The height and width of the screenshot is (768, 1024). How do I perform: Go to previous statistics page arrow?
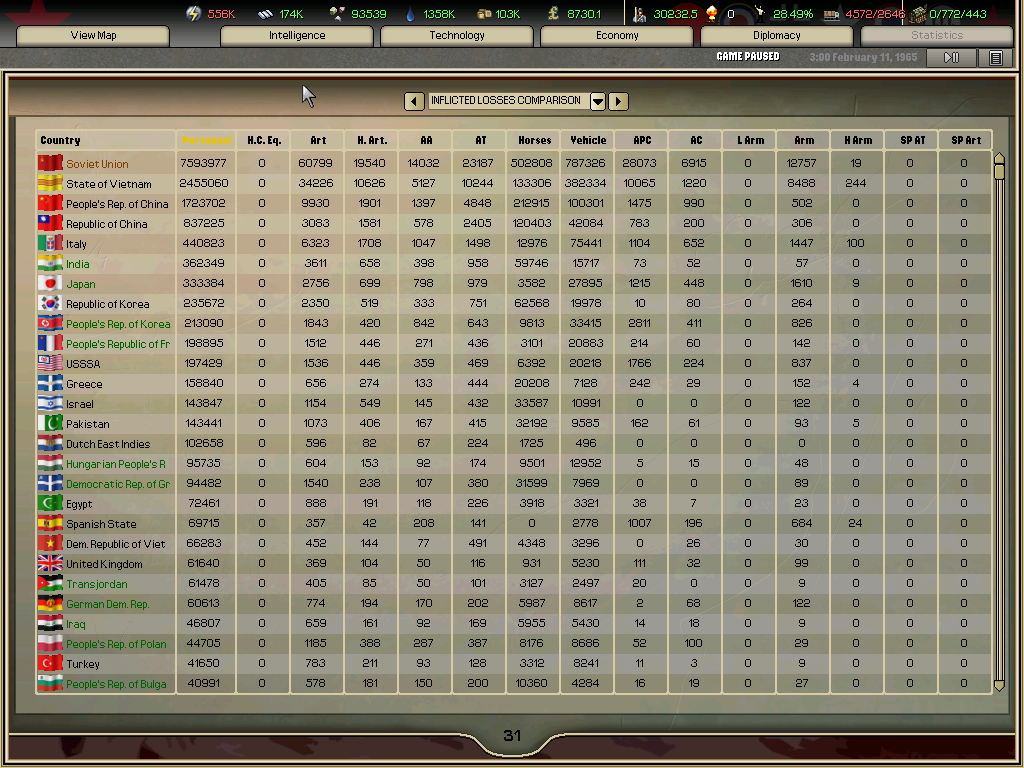tap(414, 101)
